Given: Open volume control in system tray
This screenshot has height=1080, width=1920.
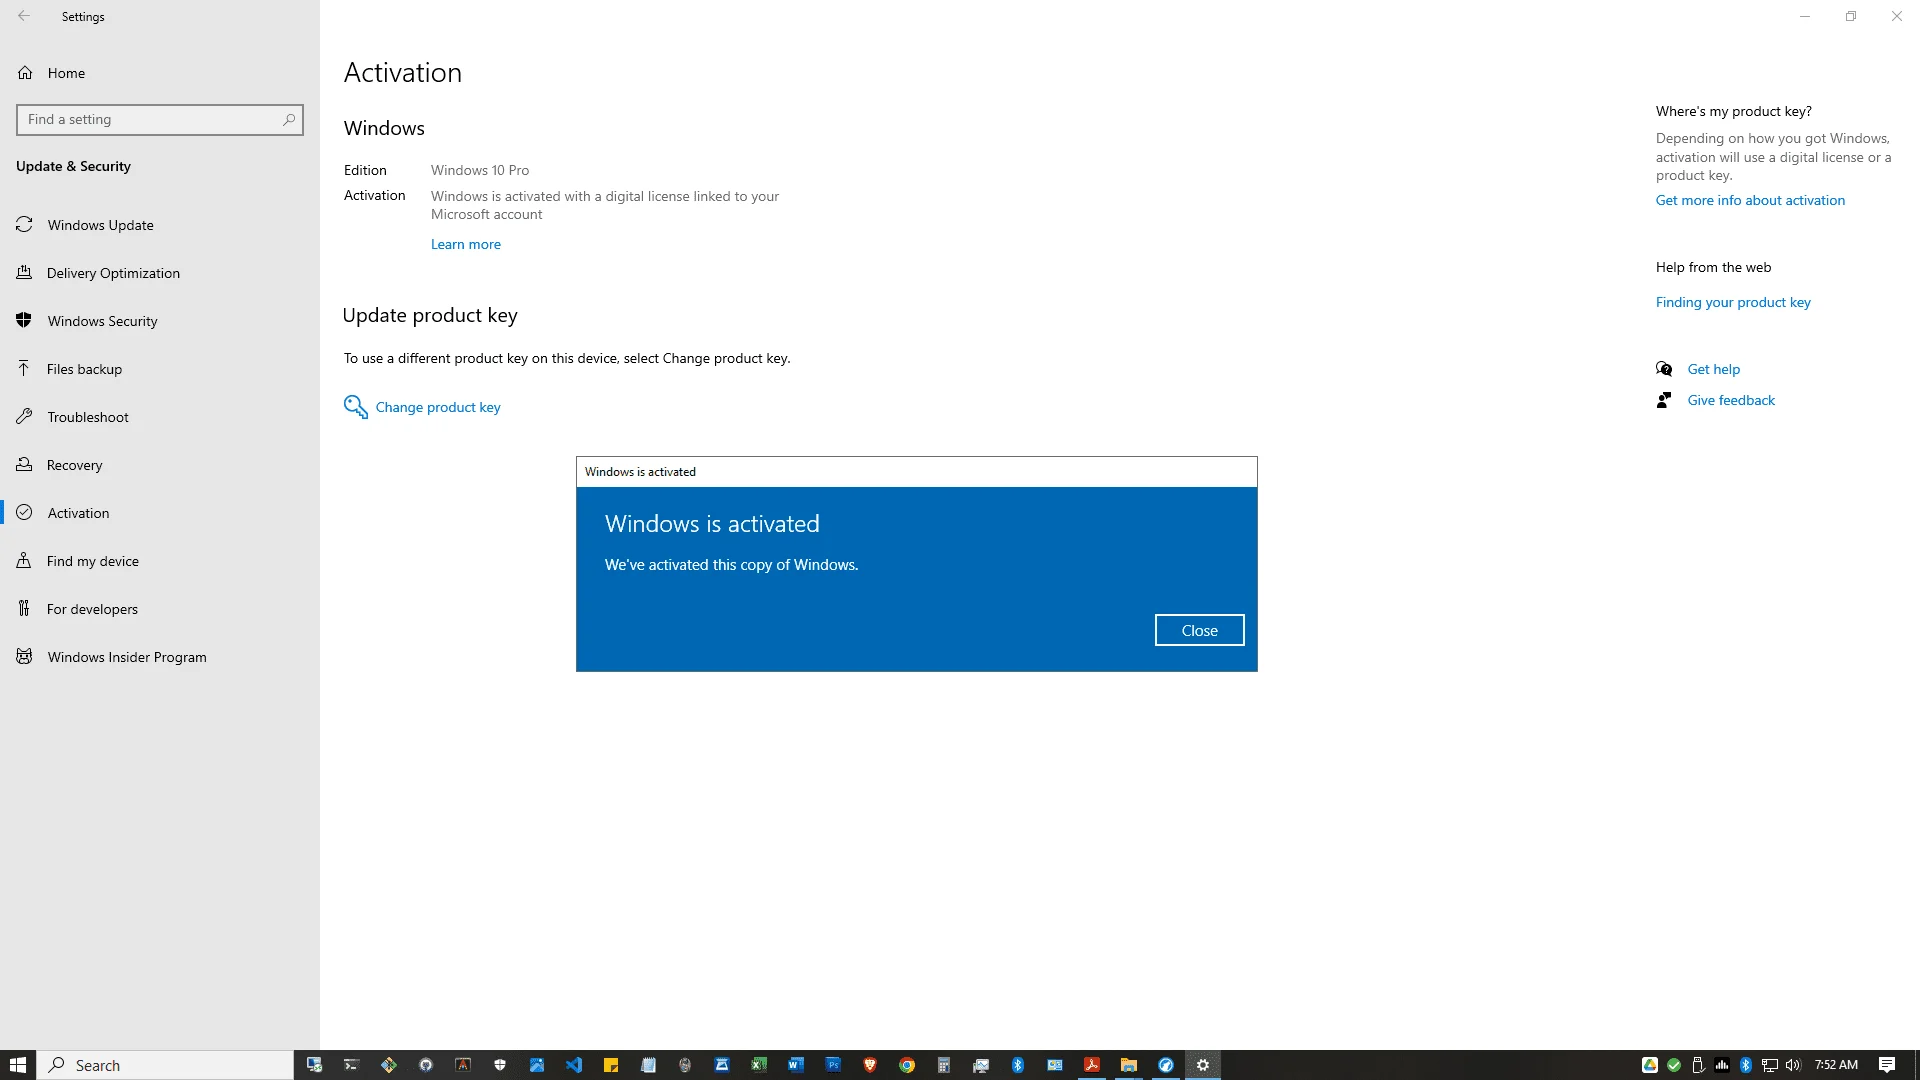Looking at the screenshot, I should [1794, 1065].
